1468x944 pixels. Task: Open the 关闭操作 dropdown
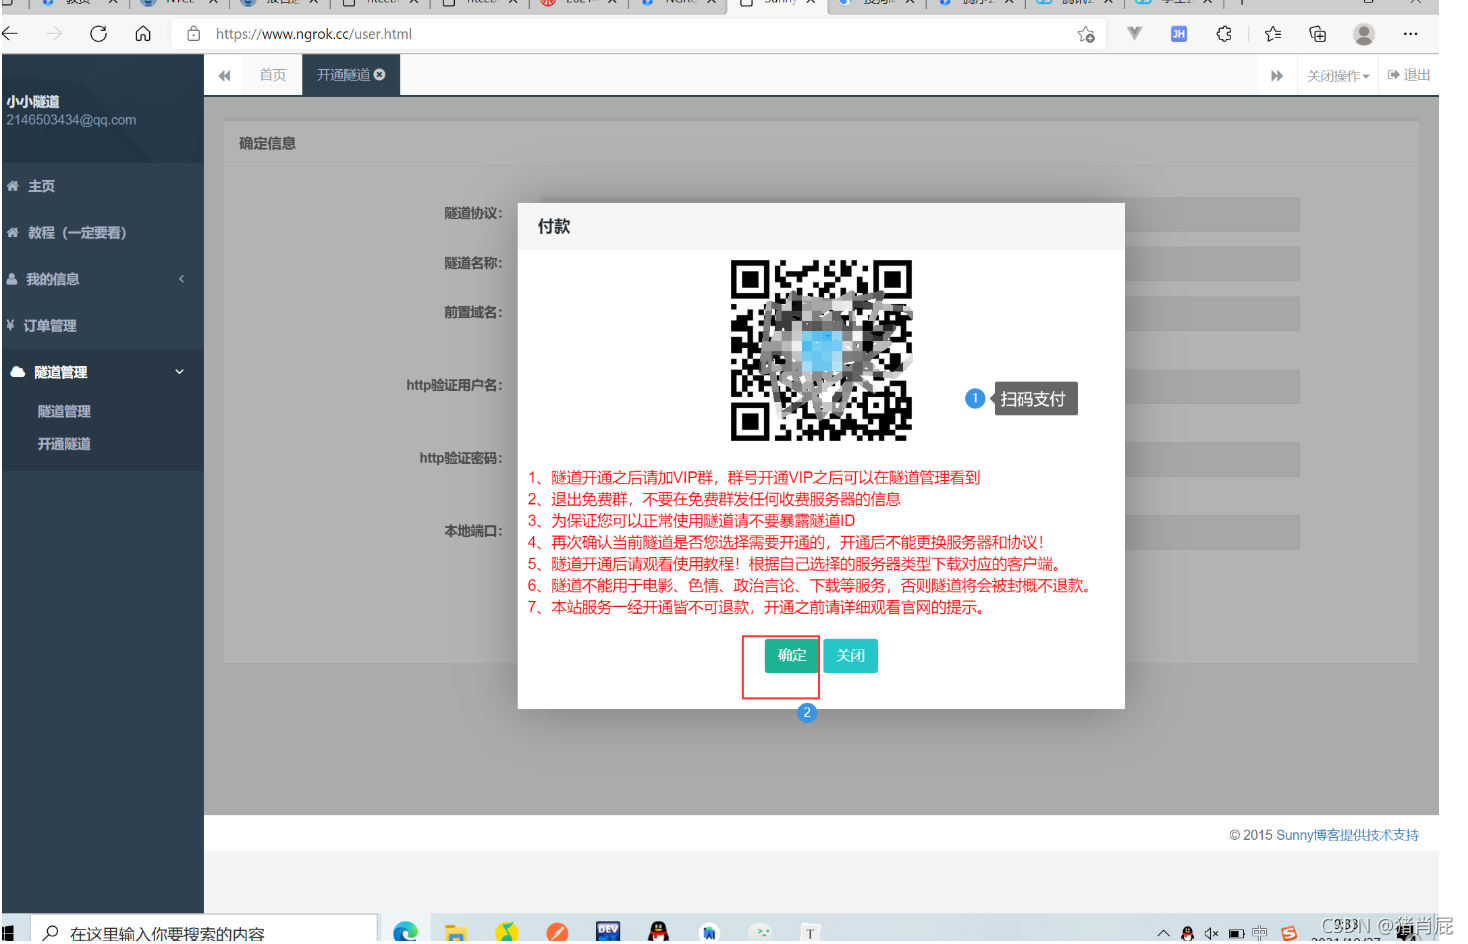1338,76
